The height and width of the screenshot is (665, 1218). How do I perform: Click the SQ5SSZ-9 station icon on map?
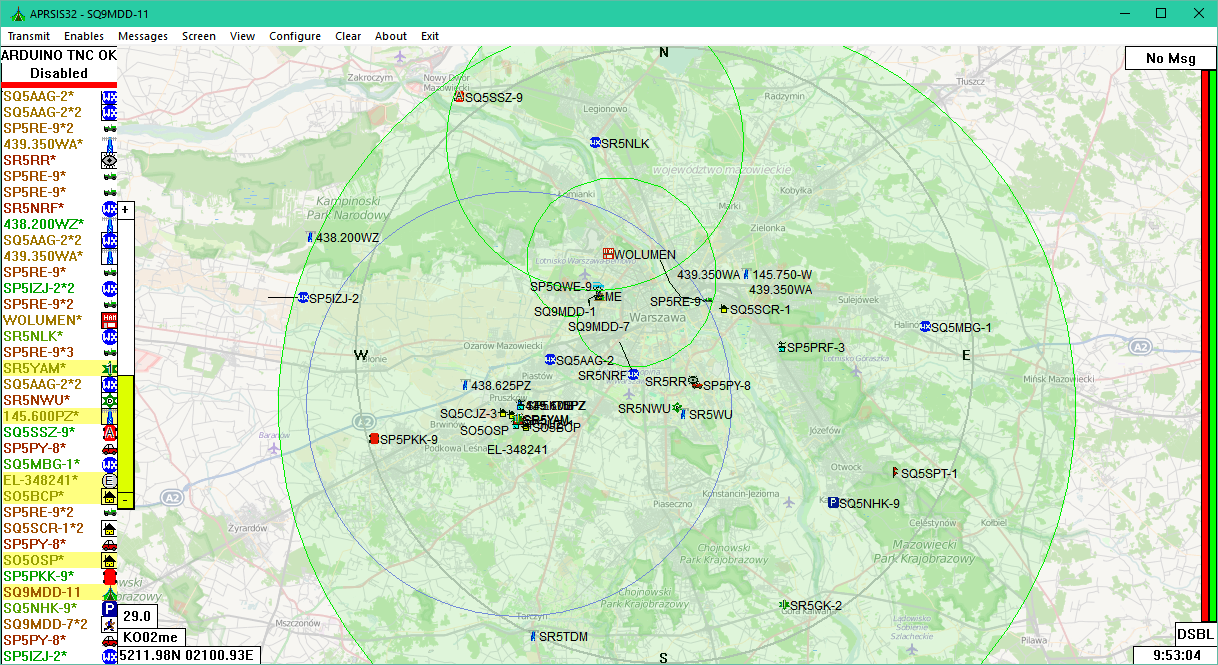(458, 97)
